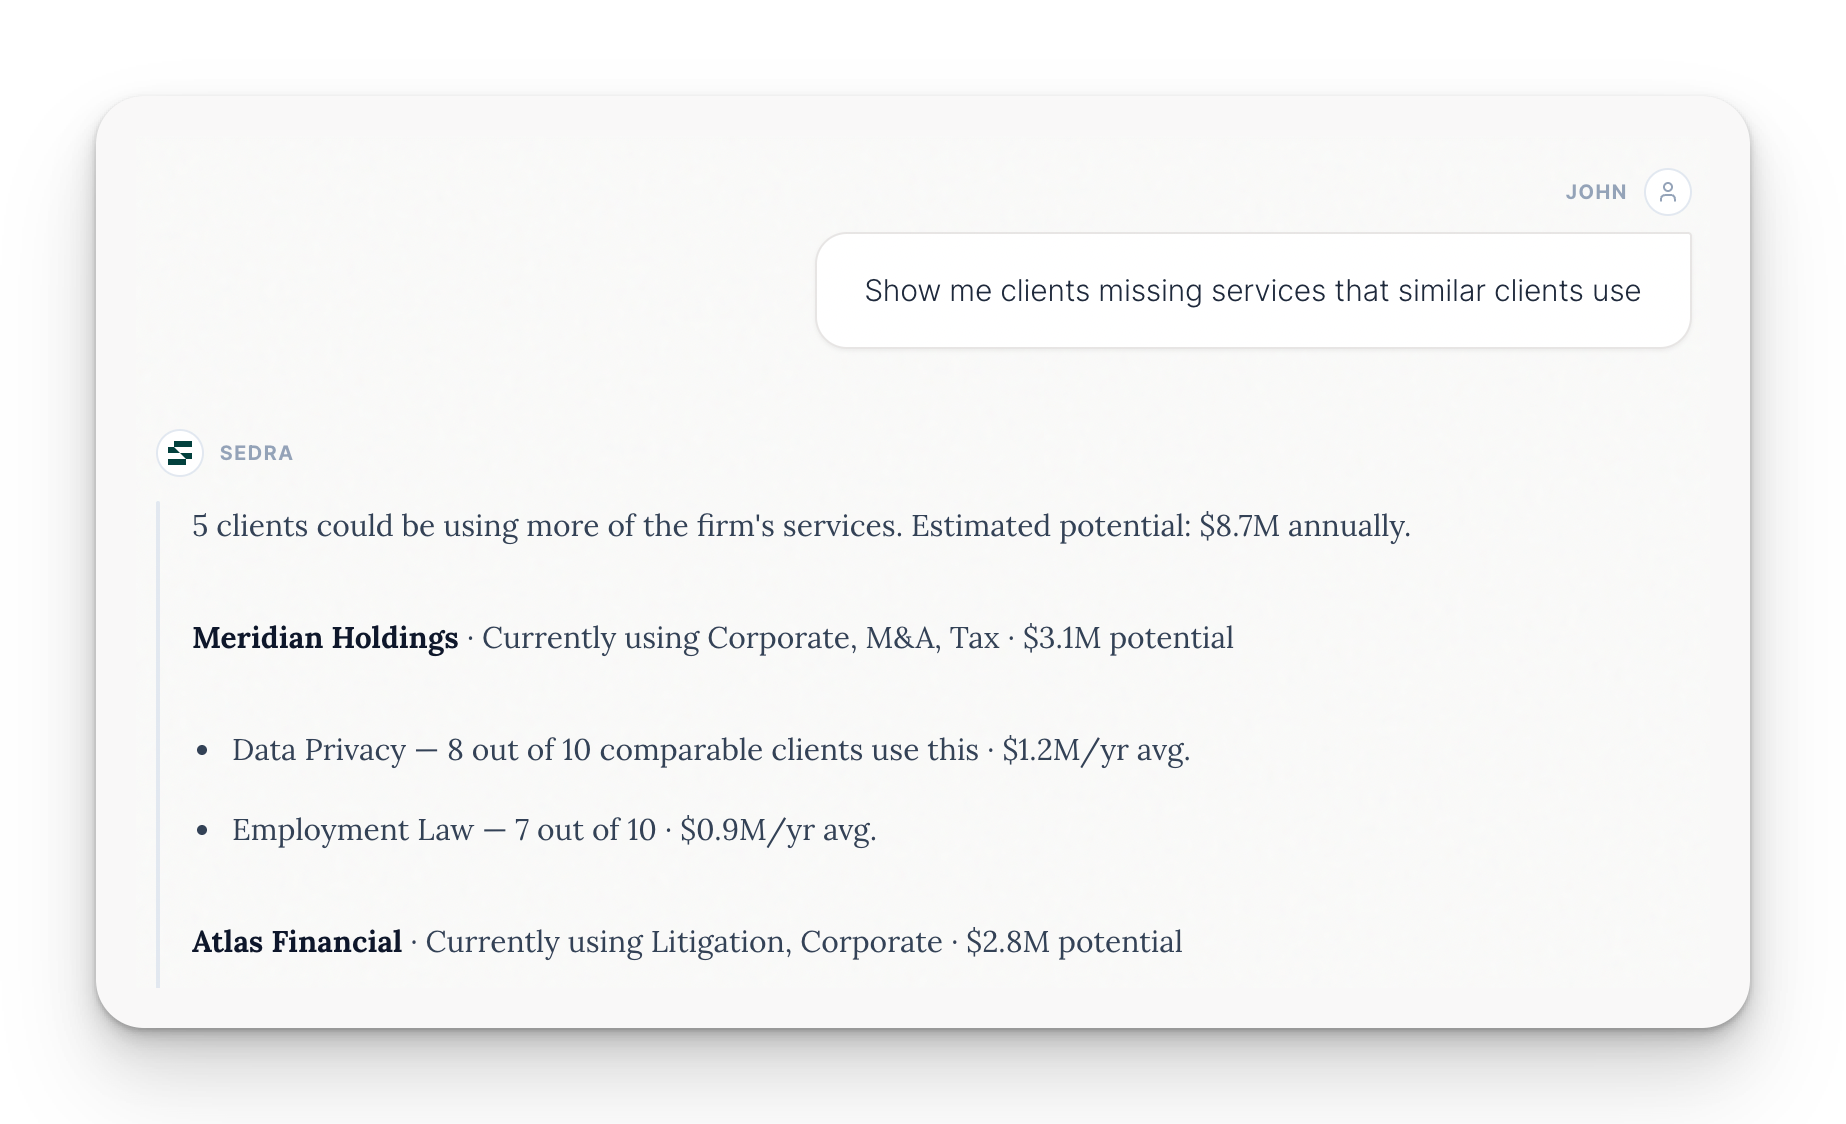The width and height of the screenshot is (1846, 1124).
Task: Select the $8.7M annual potential summary line
Action: [799, 526]
